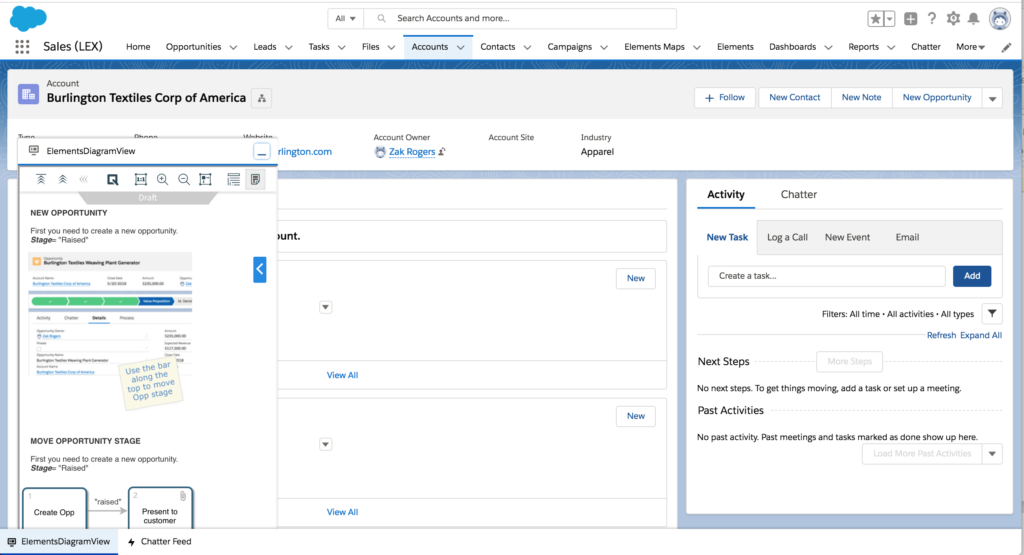Open the activity filter dropdown

coord(991,313)
